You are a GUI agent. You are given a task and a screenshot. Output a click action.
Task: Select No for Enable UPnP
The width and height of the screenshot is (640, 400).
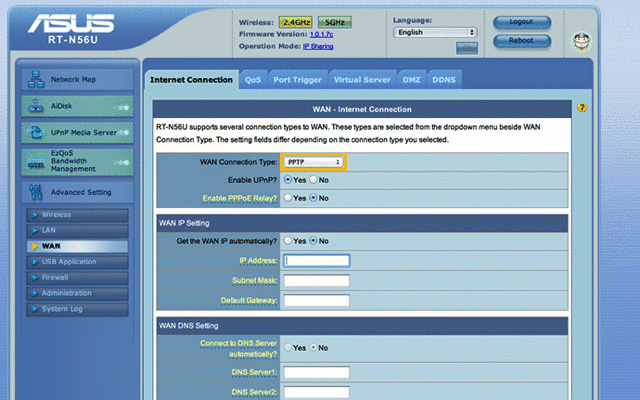pyautogui.click(x=313, y=180)
